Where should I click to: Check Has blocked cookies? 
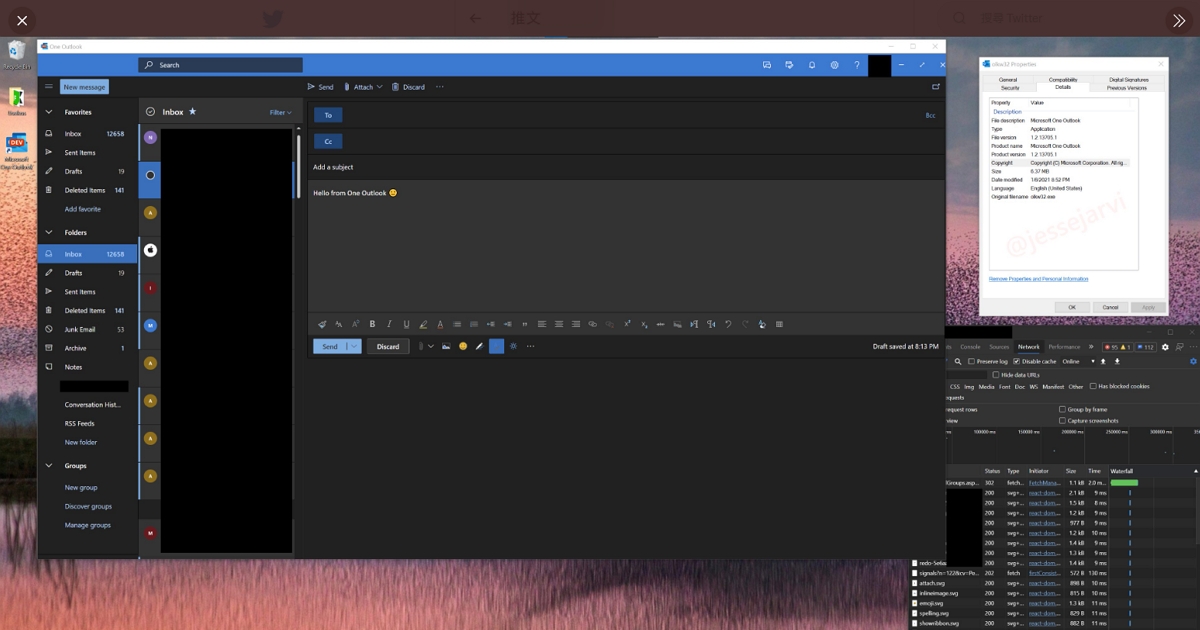pos(1092,386)
